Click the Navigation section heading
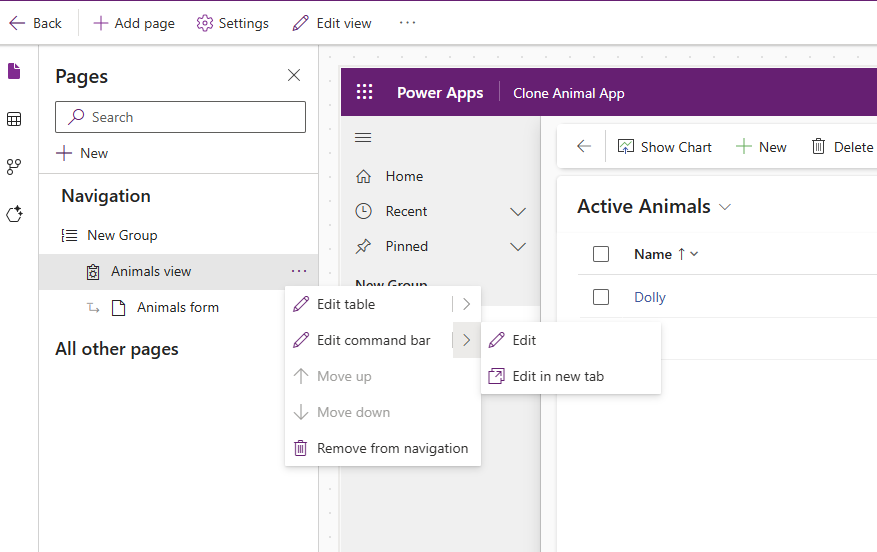 click(x=106, y=196)
